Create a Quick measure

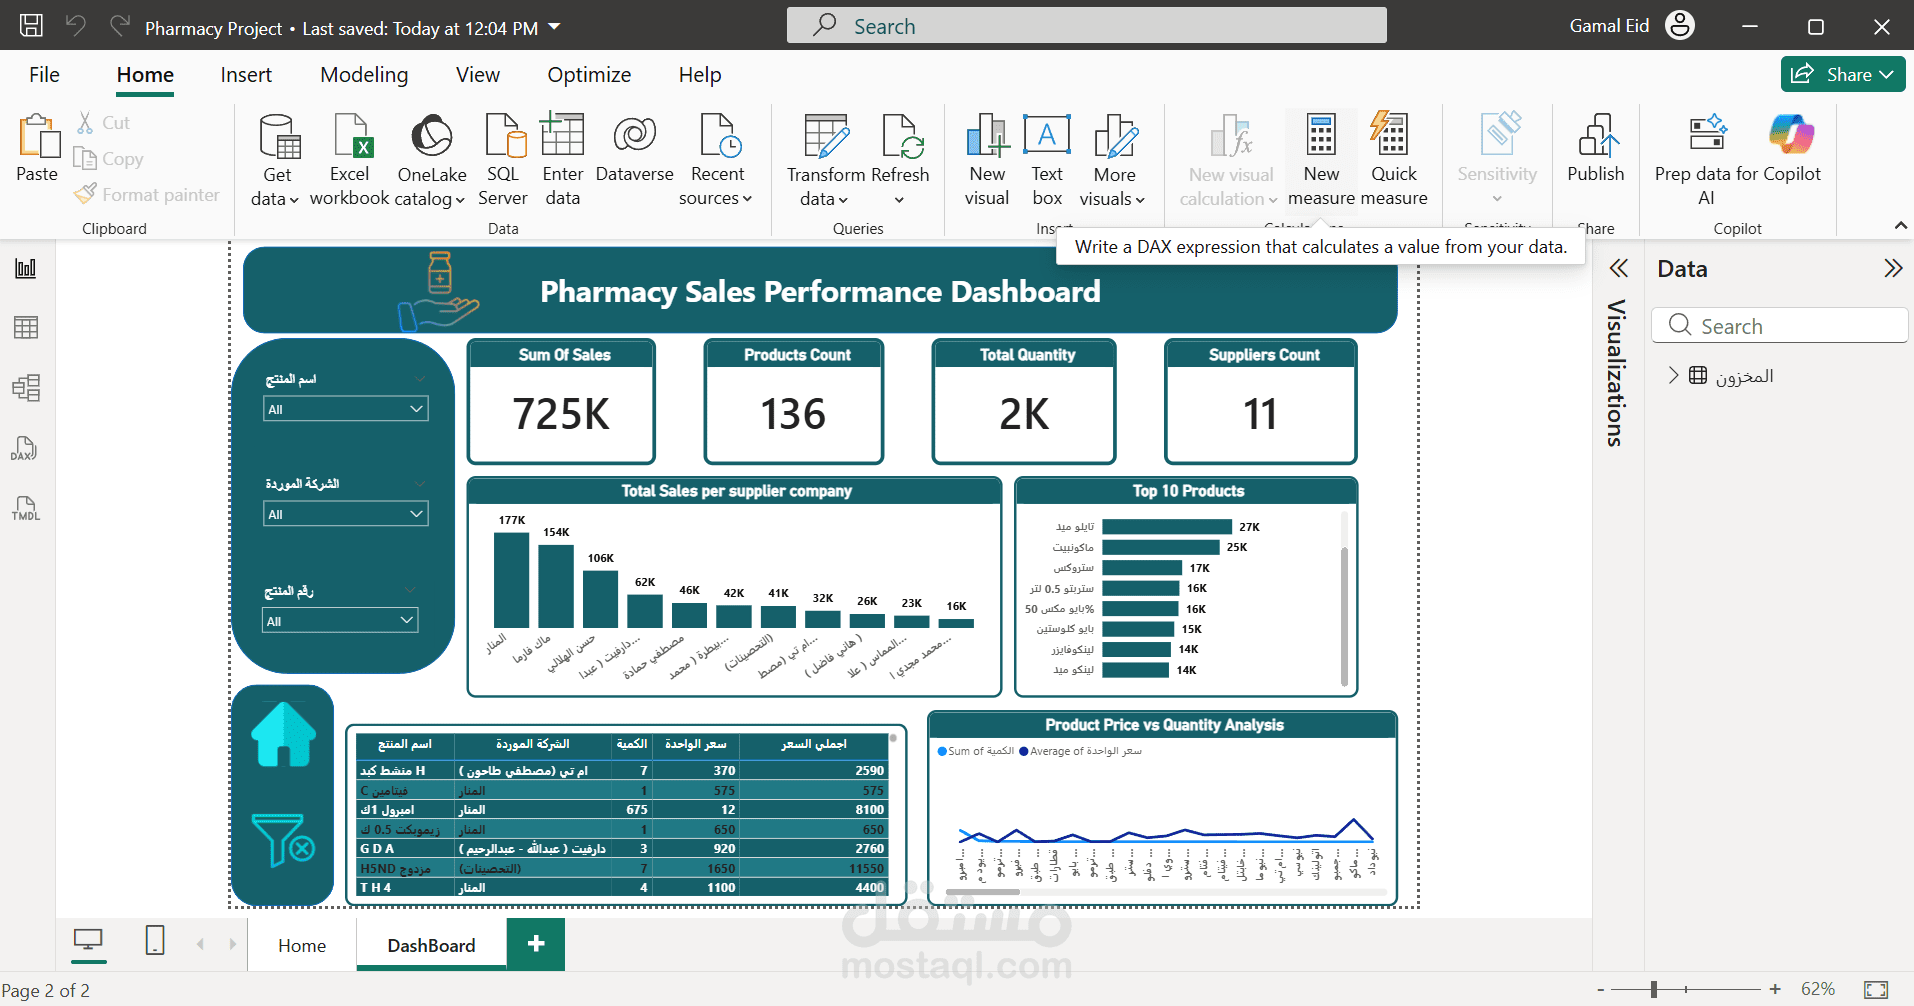(1393, 160)
